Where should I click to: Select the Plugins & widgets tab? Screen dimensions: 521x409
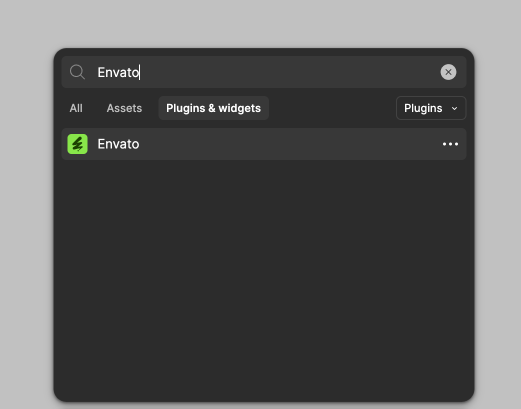tap(213, 108)
